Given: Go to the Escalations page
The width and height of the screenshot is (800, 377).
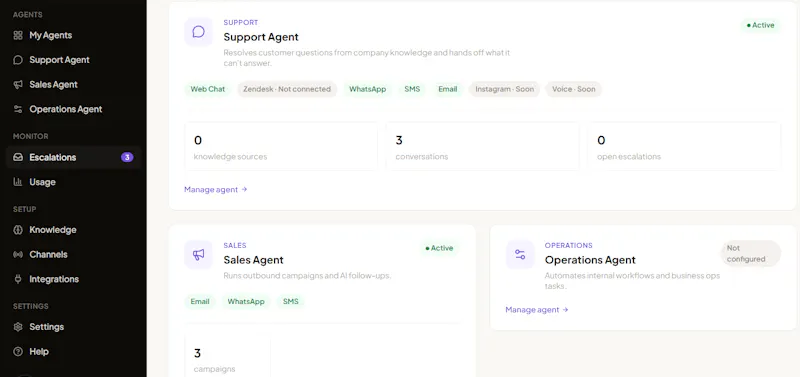Looking at the screenshot, I should point(73,157).
